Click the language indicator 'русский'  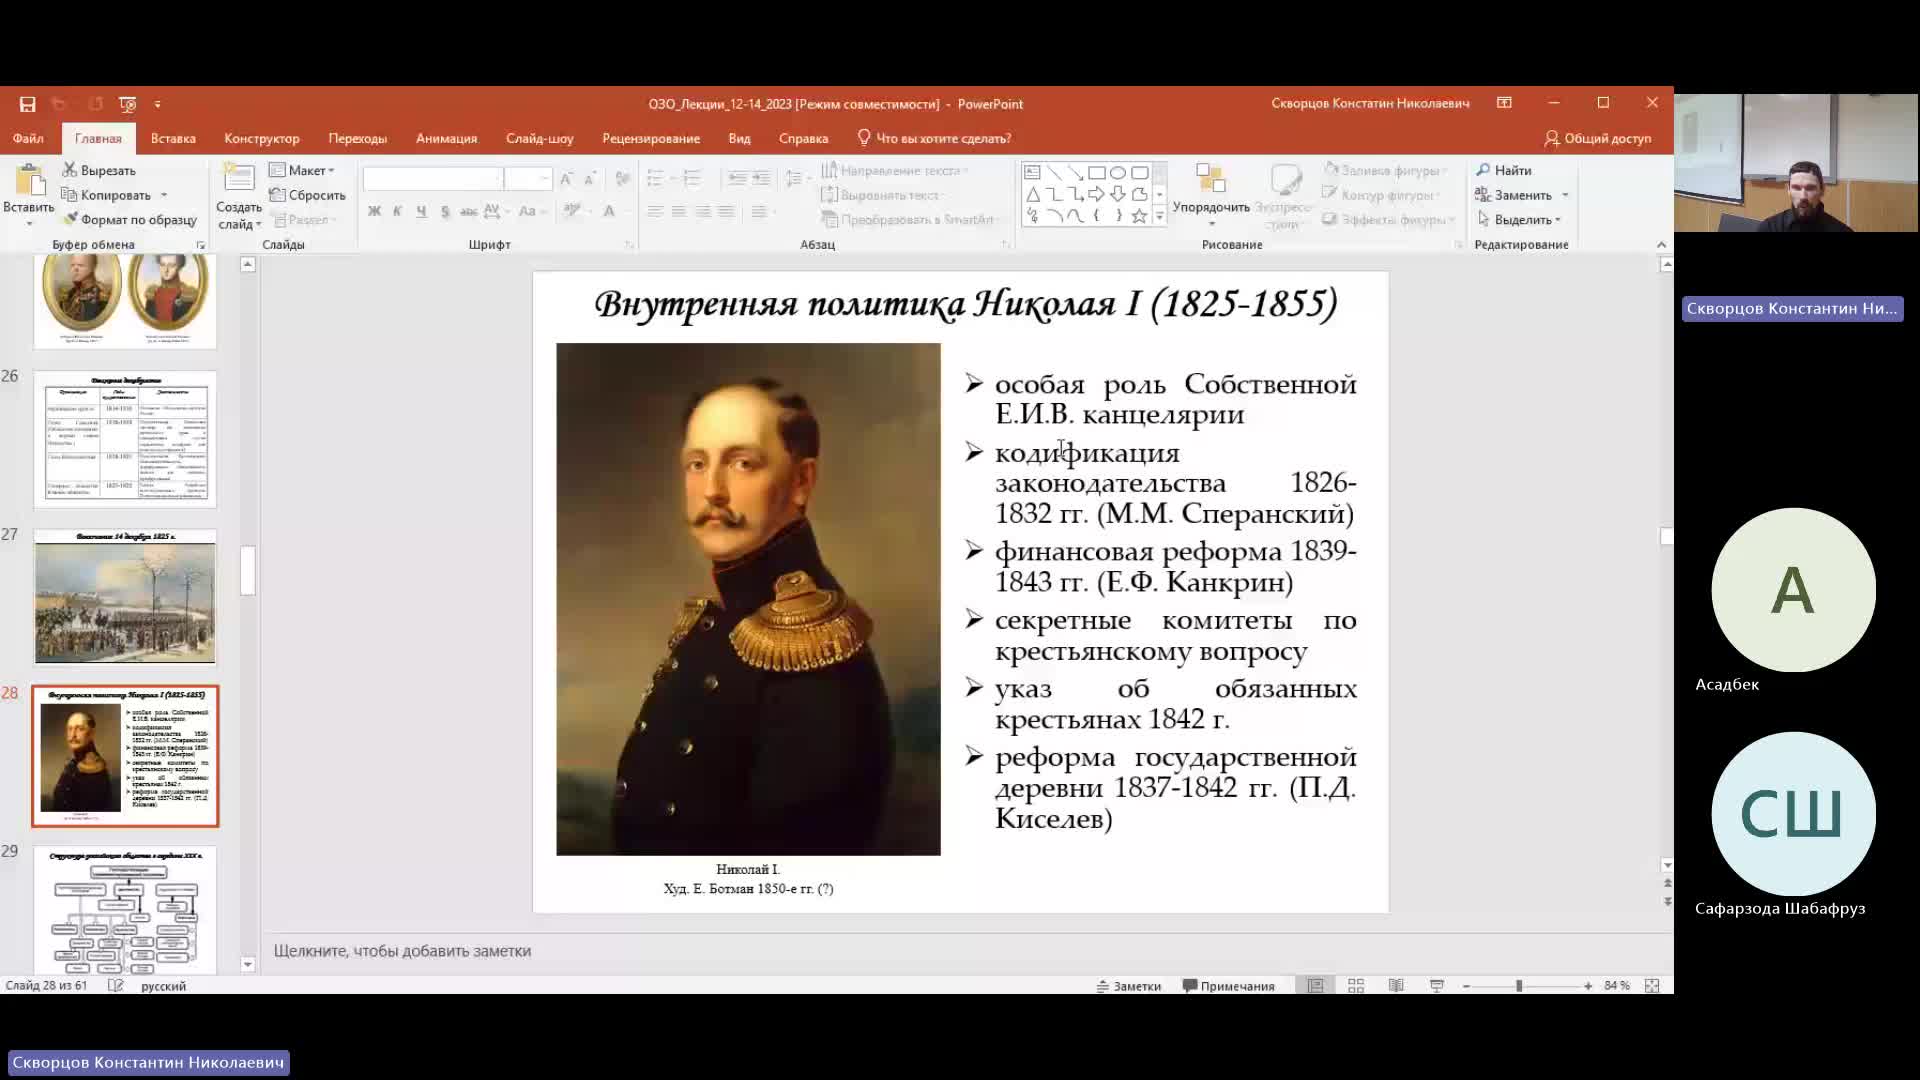(163, 986)
